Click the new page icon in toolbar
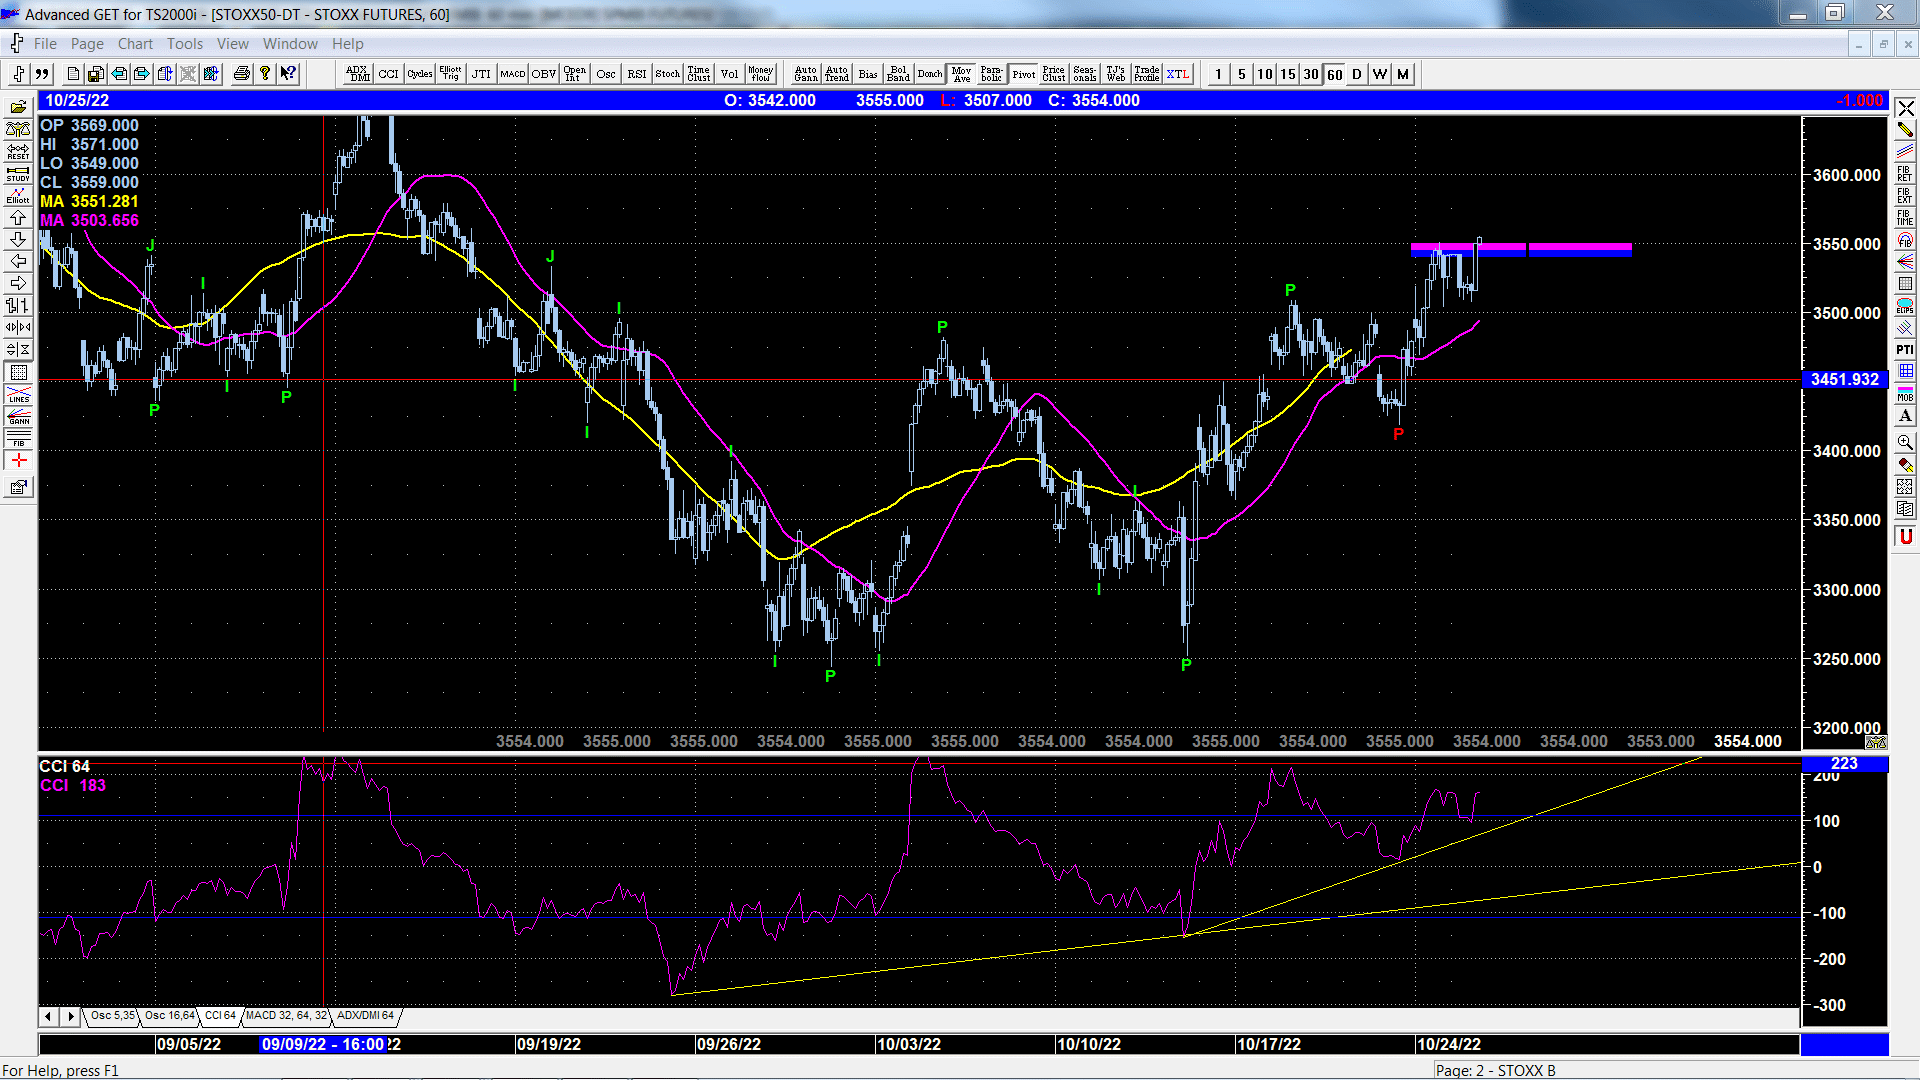This screenshot has width=1920, height=1080. pos(73,74)
